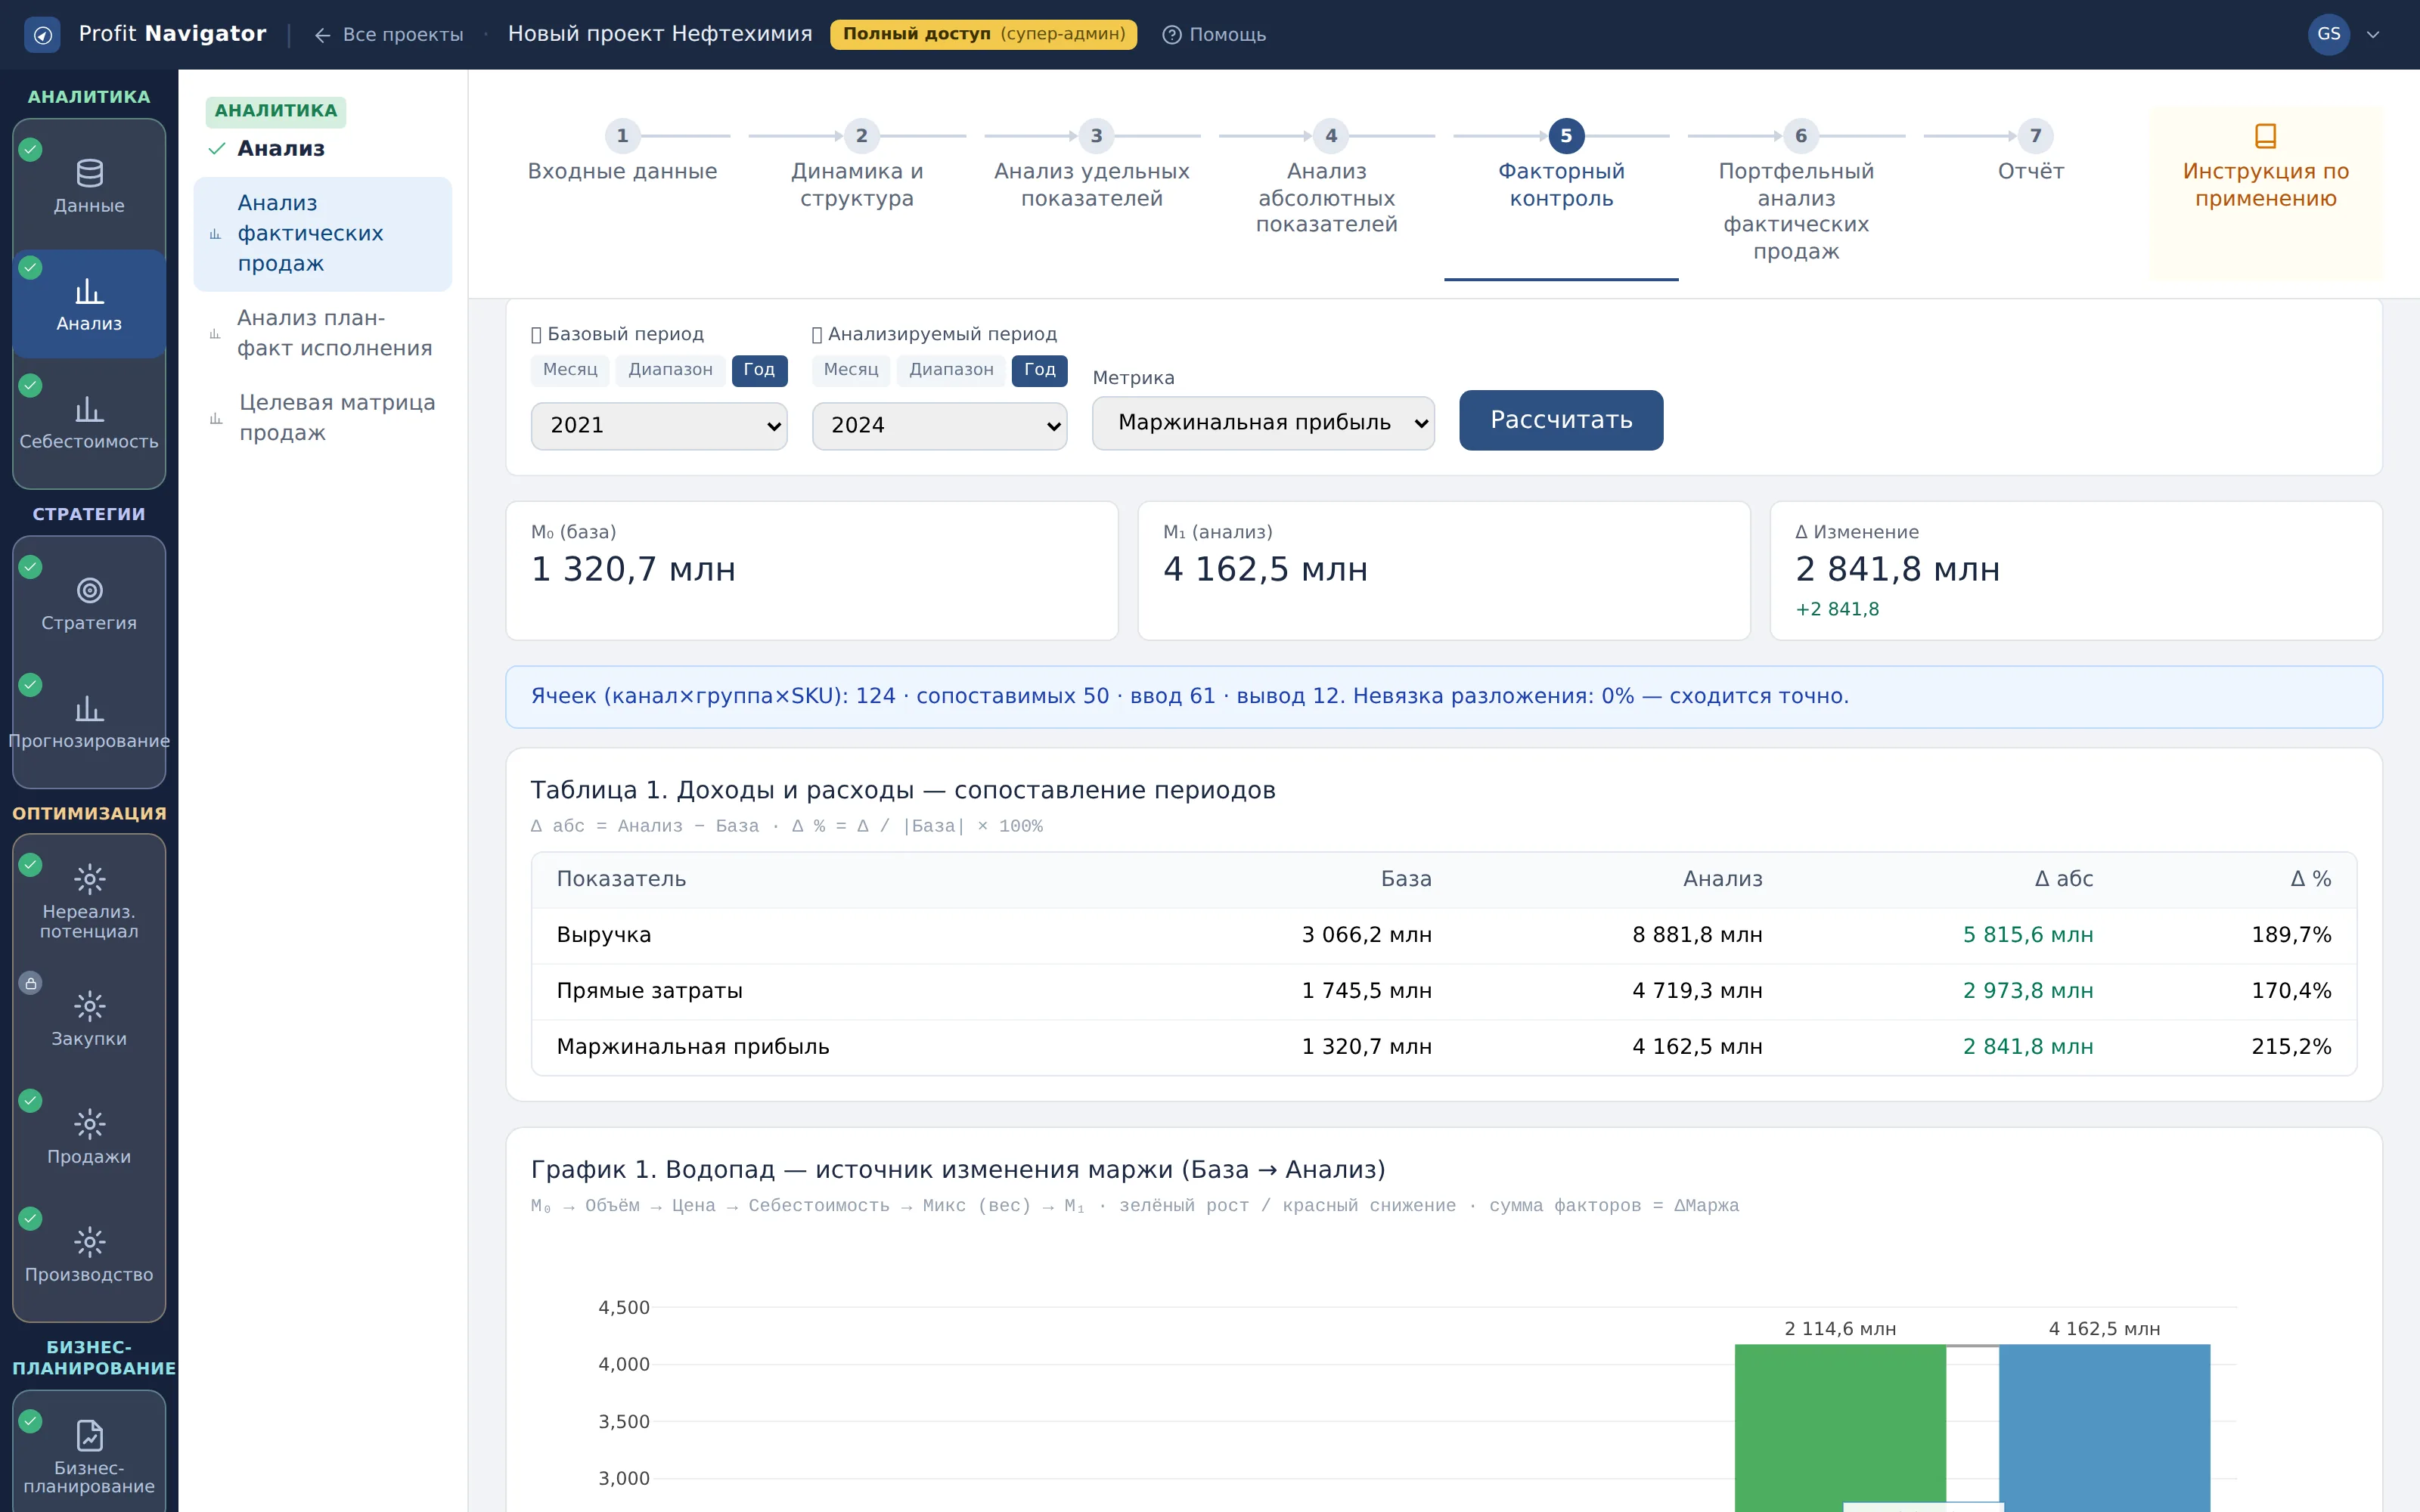This screenshot has height=1512, width=2420.
Task: Open the Прогнозирование chart icon
Action: click(x=89, y=709)
